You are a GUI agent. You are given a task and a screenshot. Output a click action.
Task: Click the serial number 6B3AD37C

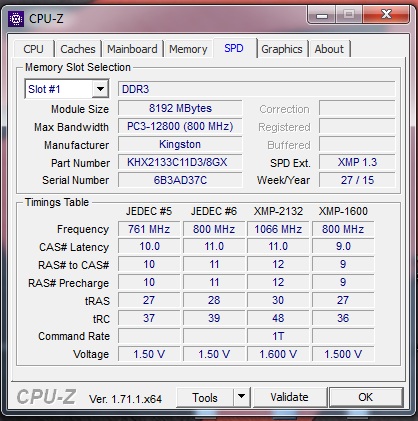(x=180, y=180)
